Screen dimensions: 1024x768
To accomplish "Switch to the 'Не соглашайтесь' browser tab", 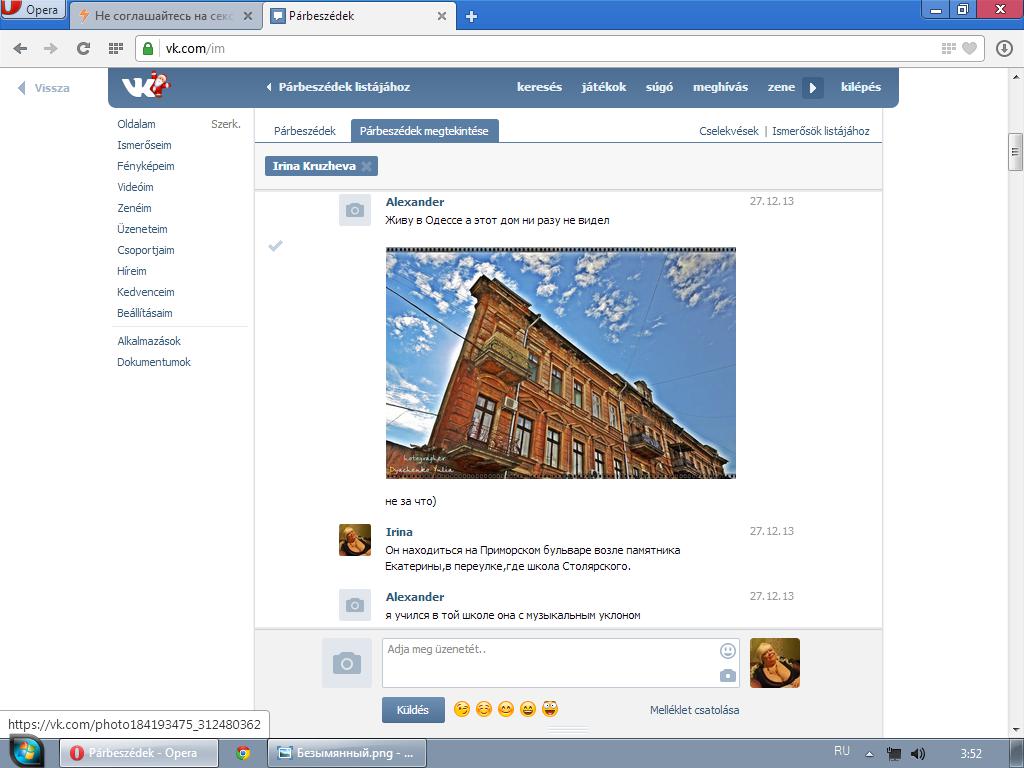I will (166, 16).
